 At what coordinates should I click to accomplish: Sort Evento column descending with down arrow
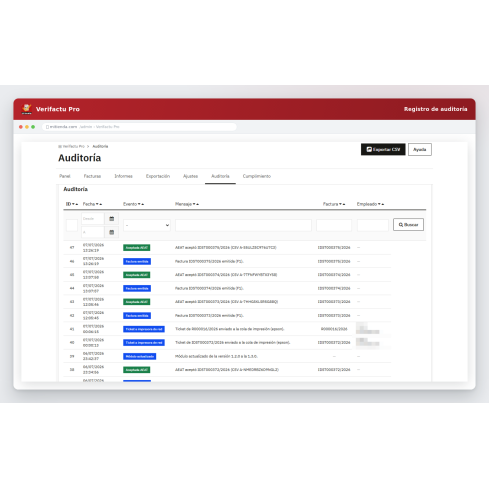point(139,204)
